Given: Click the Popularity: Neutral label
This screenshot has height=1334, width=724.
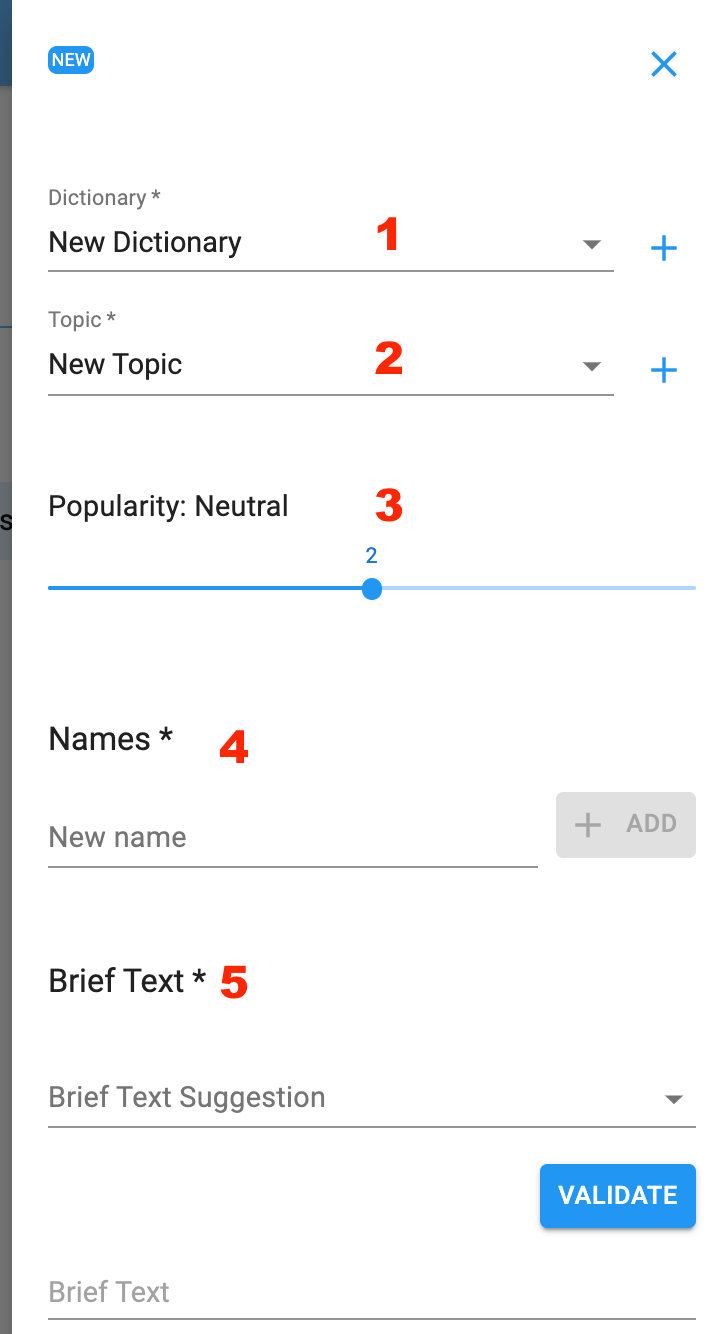Looking at the screenshot, I should pos(168,506).
